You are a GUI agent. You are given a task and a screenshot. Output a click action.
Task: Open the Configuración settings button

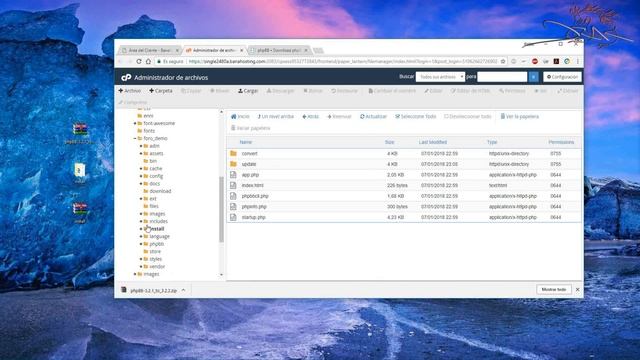coord(562,77)
